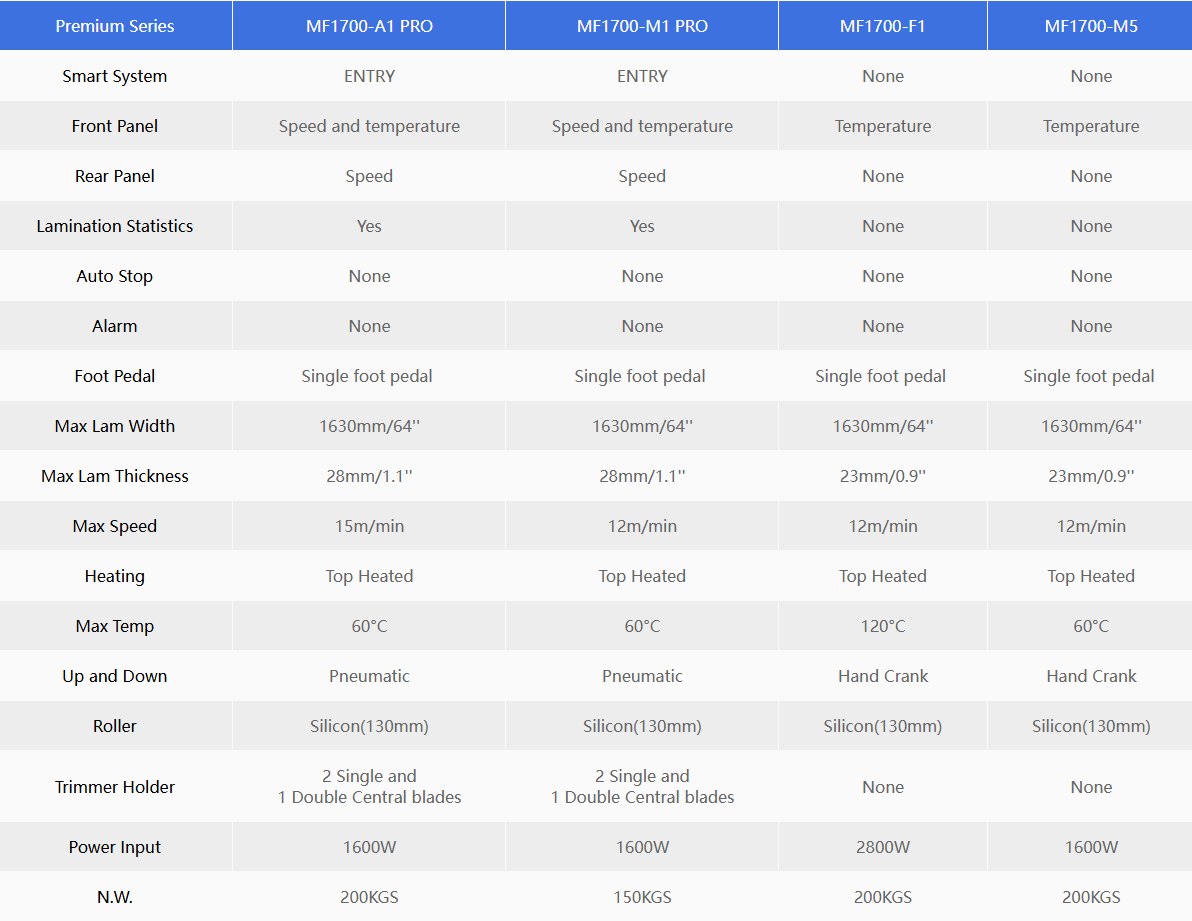Click the Foot Pedal row label
Viewport: 1192px width, 921px height.
115,376
